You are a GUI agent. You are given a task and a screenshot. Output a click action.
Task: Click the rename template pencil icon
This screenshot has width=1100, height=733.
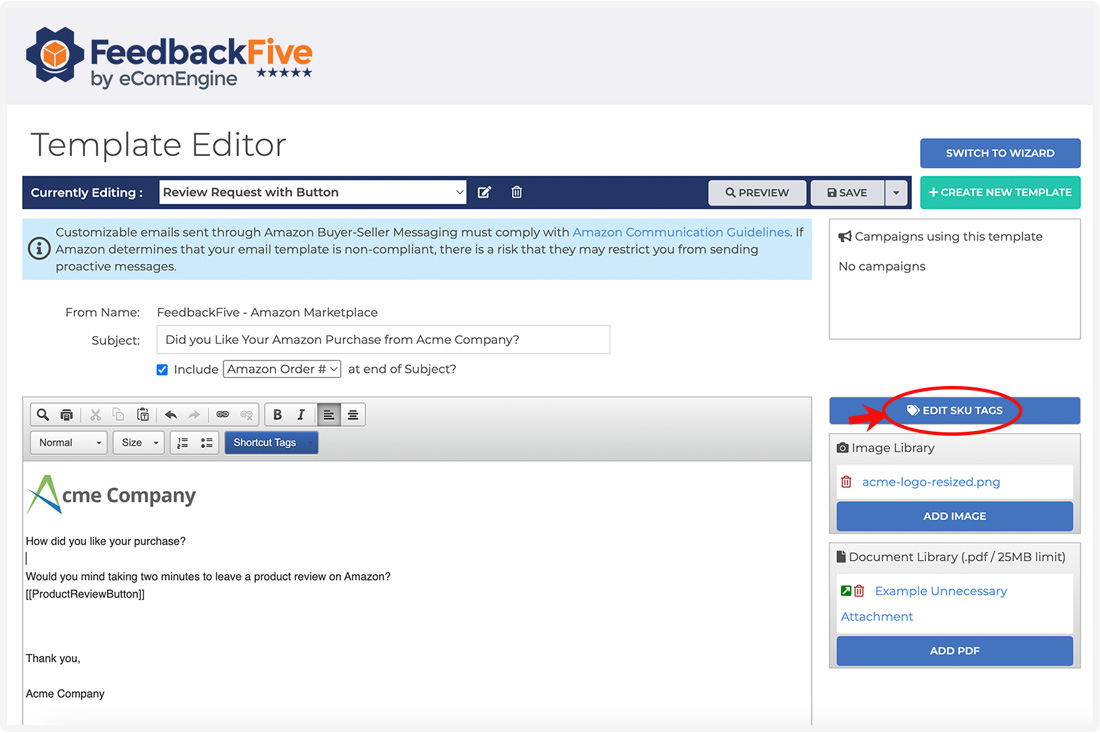click(x=485, y=192)
